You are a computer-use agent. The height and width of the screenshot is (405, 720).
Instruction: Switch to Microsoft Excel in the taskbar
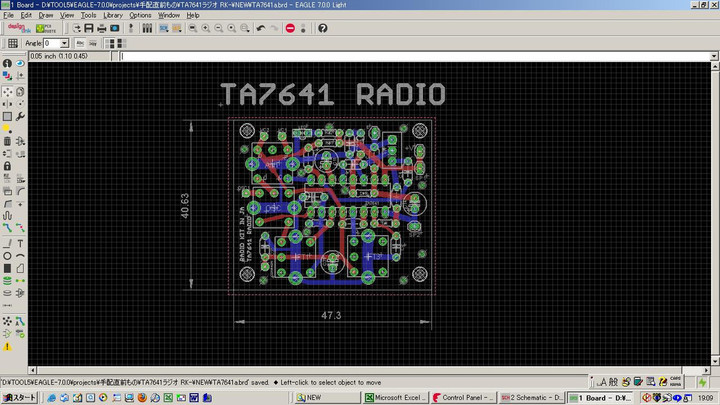pos(395,397)
